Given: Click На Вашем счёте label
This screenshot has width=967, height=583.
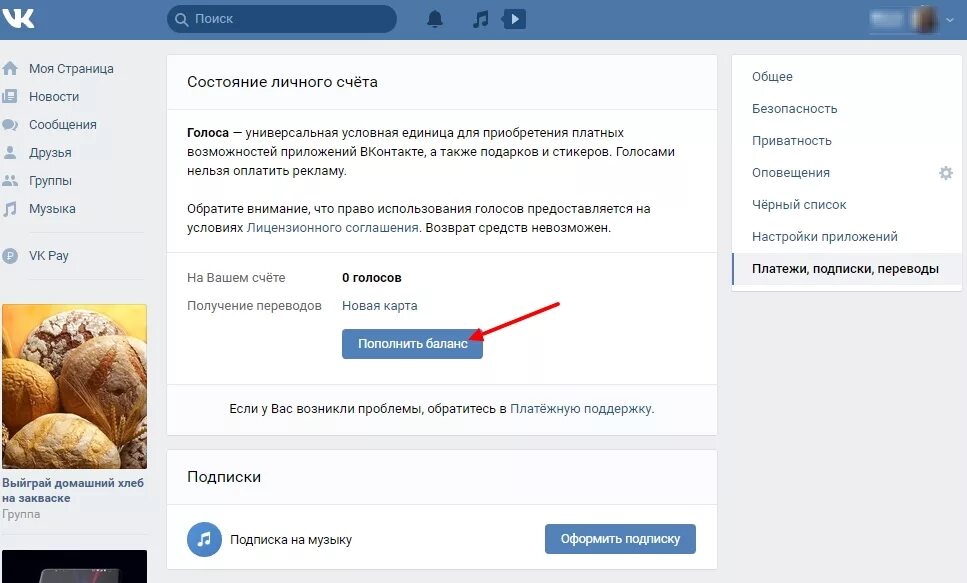Looking at the screenshot, I should click(236, 278).
